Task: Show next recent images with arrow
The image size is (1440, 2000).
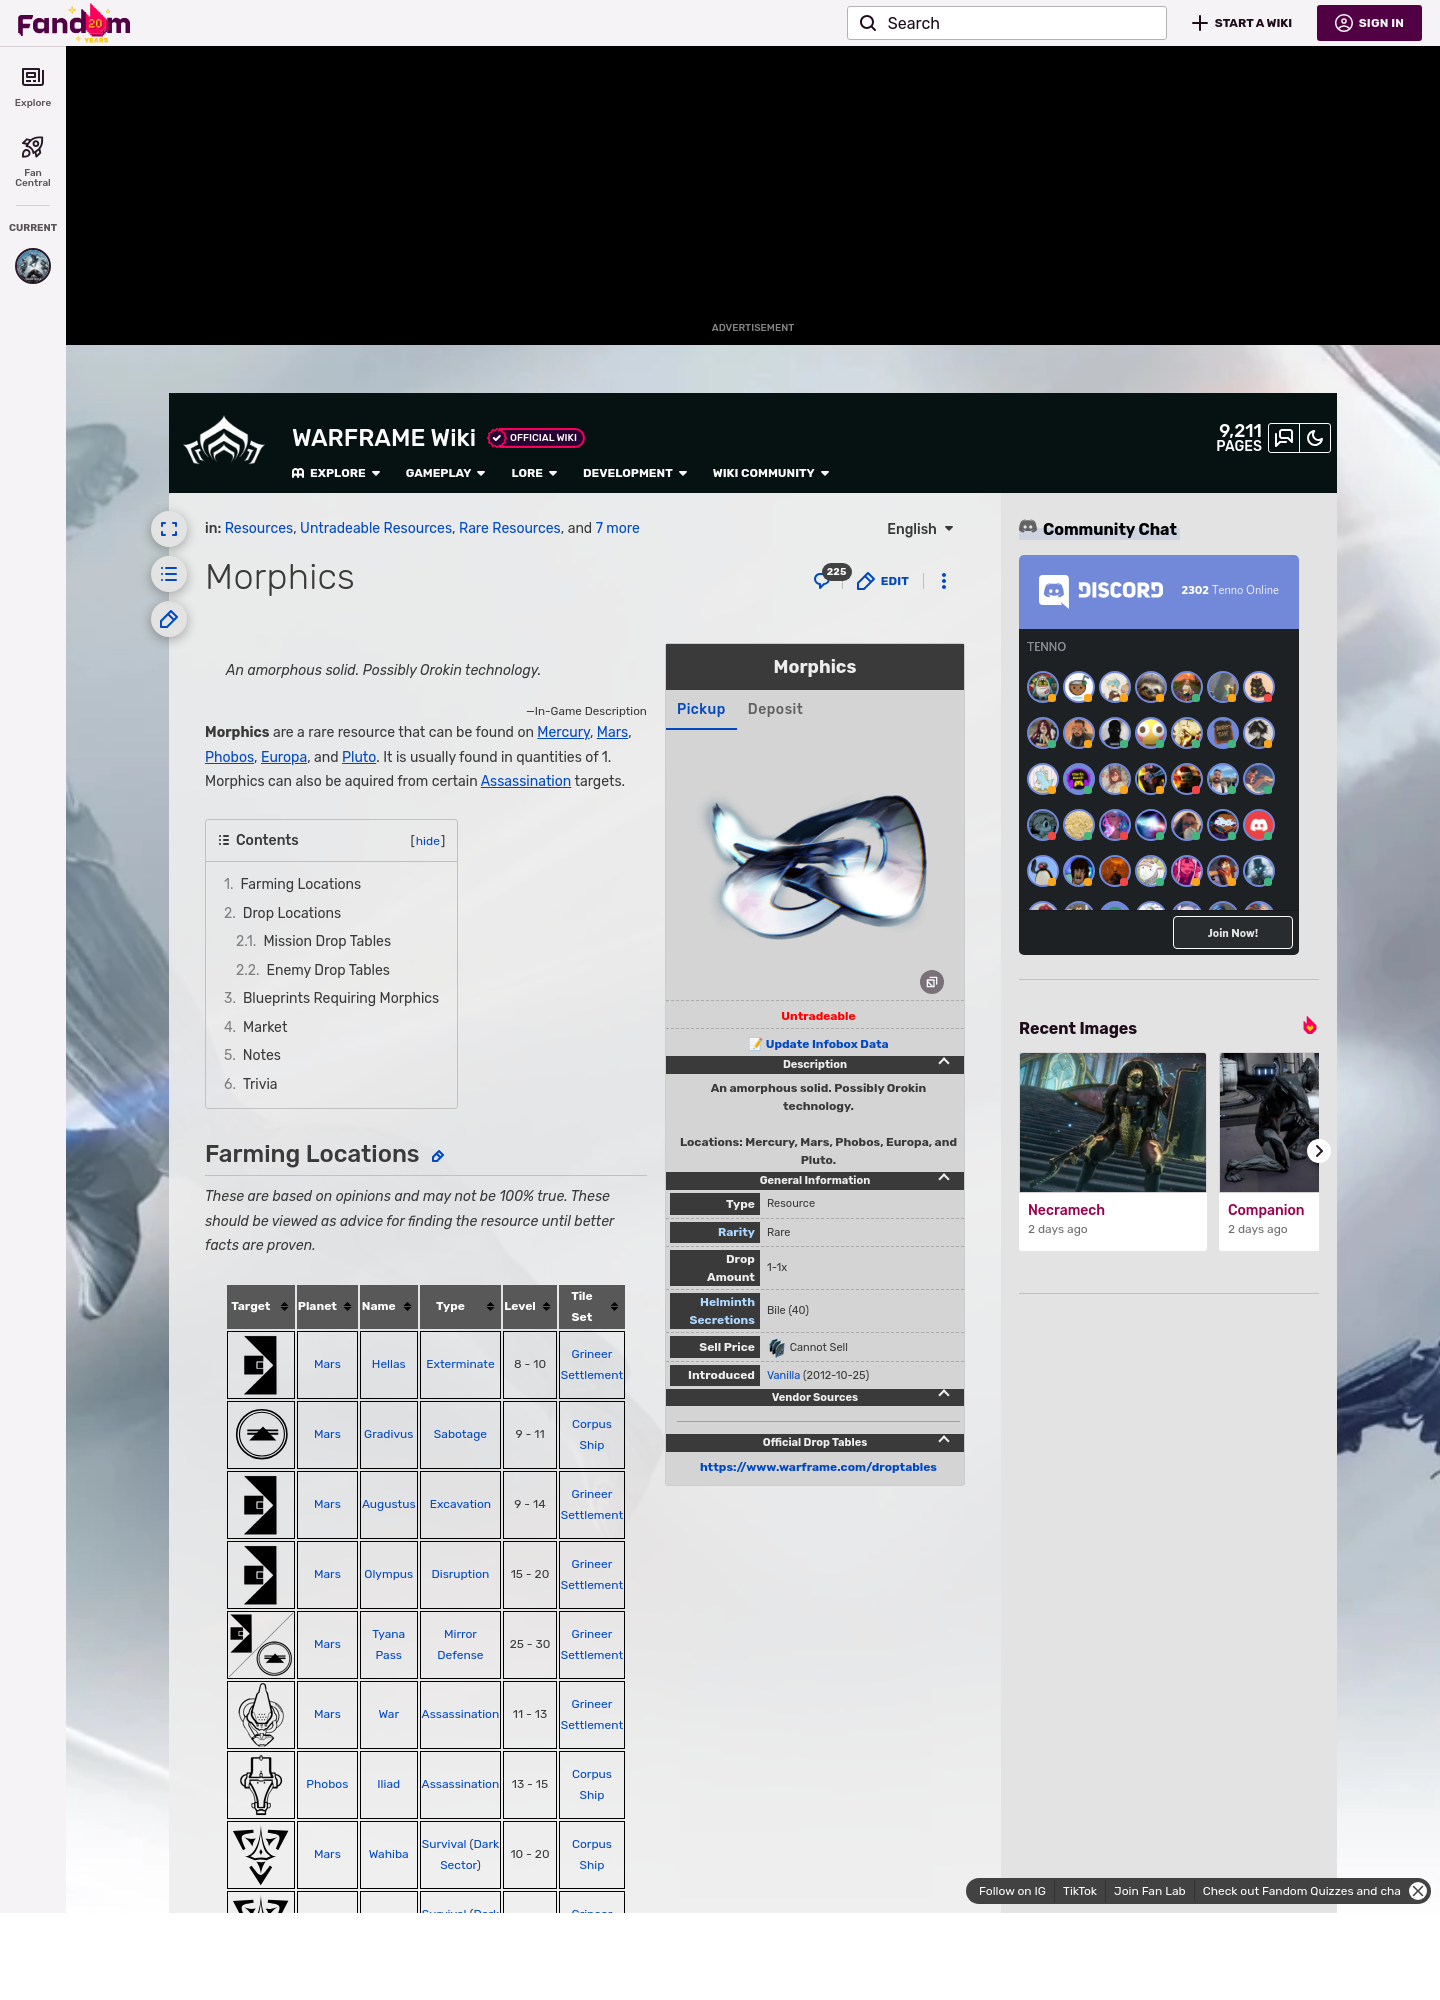Action: pyautogui.click(x=1319, y=1151)
